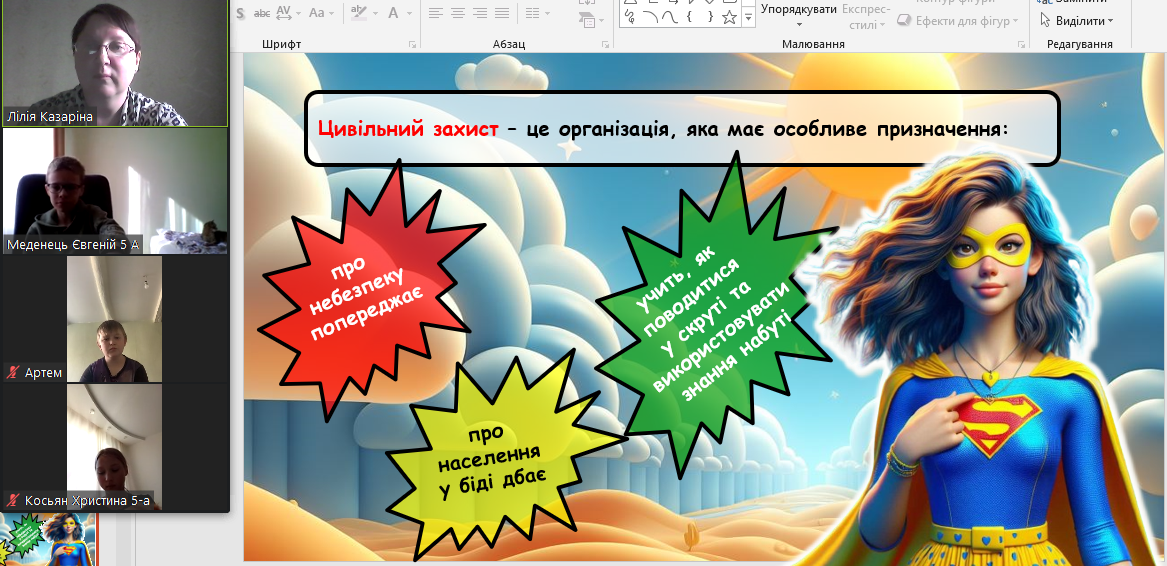Apply text shadow with the S icon

[x=240, y=13]
